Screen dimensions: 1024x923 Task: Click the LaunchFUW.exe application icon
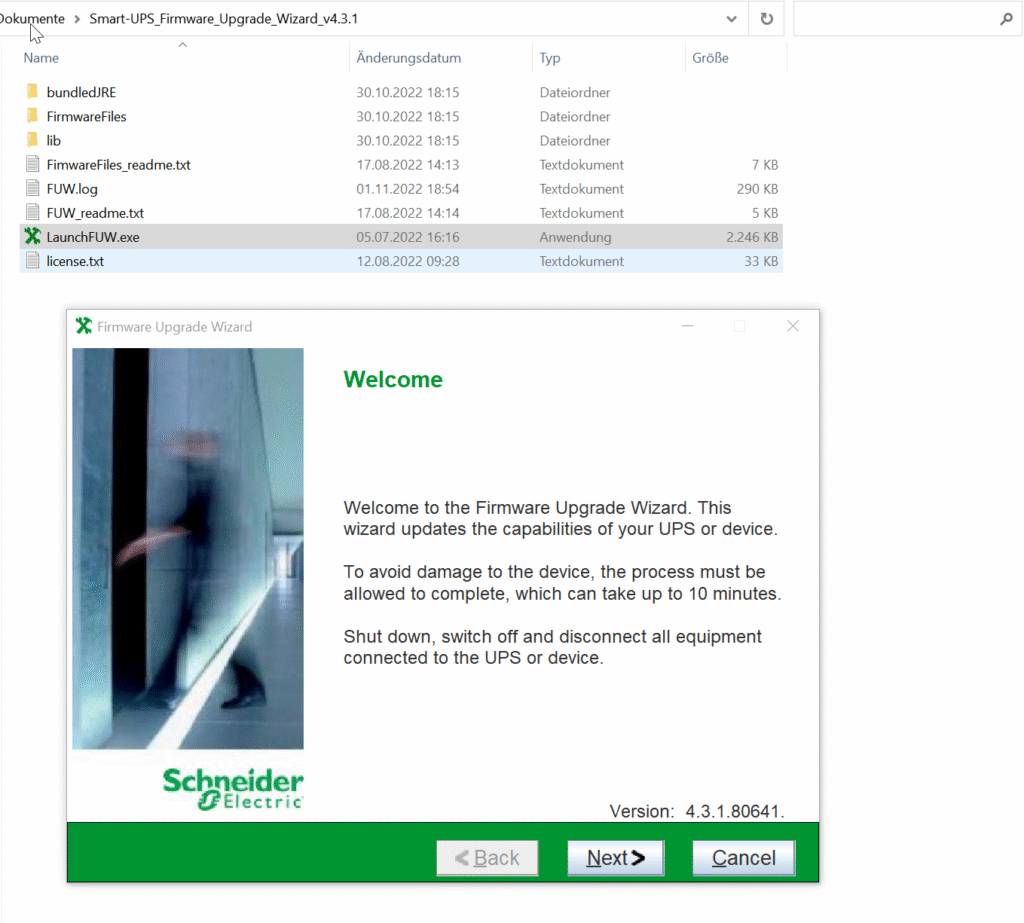[32, 237]
